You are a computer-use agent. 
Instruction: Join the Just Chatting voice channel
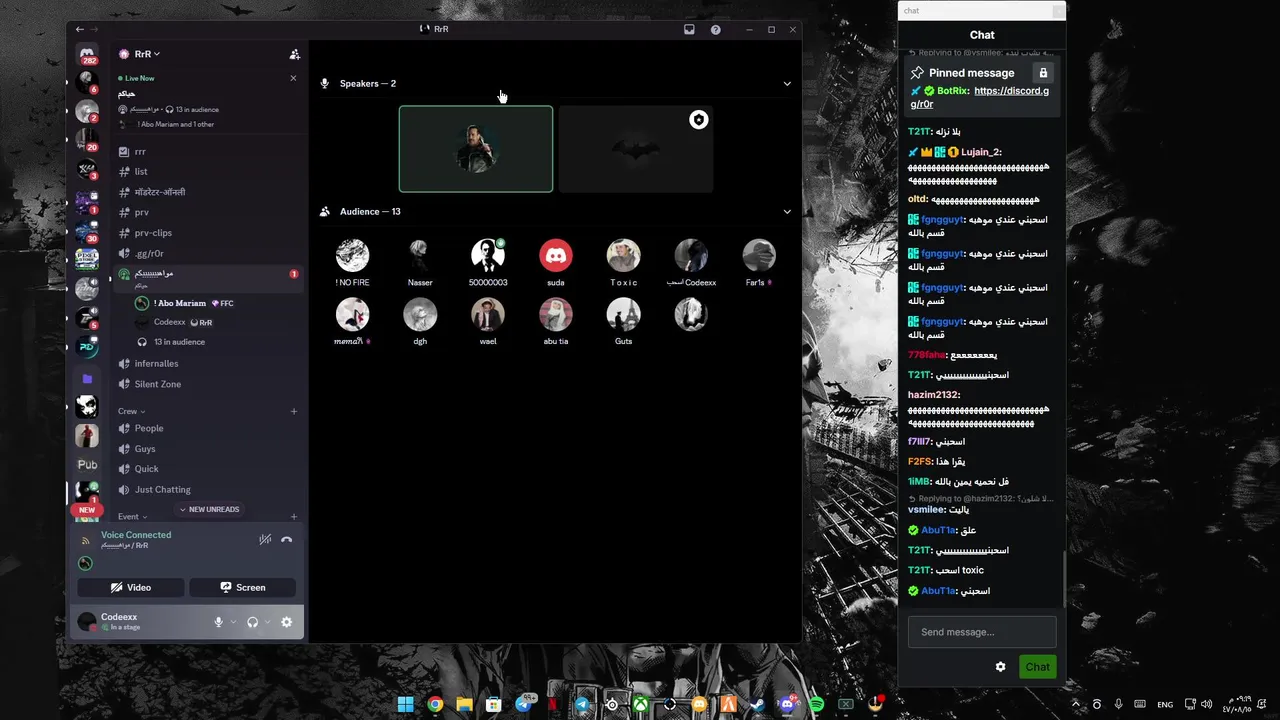click(x=208, y=490)
